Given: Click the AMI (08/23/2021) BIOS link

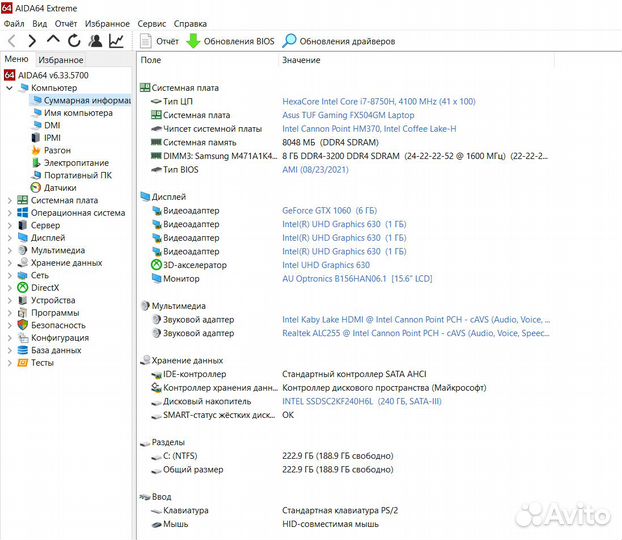Looking at the screenshot, I should click(x=315, y=169).
